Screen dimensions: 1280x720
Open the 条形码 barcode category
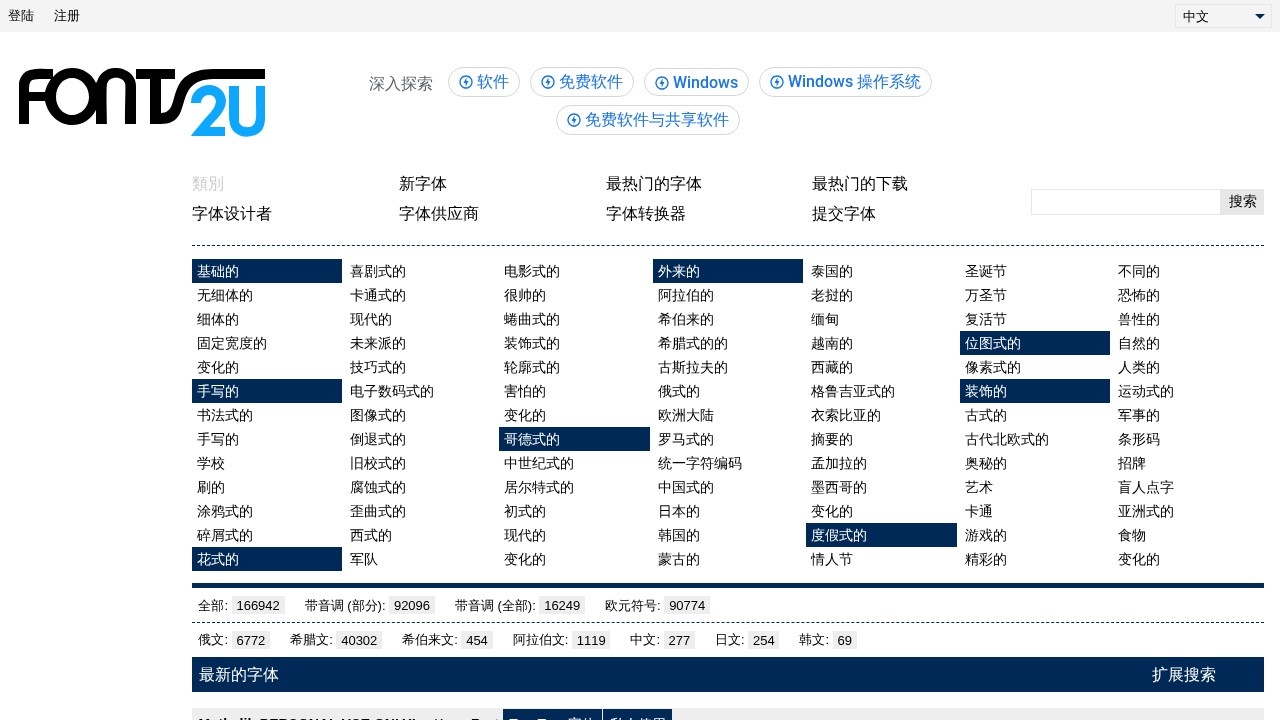(x=1139, y=439)
